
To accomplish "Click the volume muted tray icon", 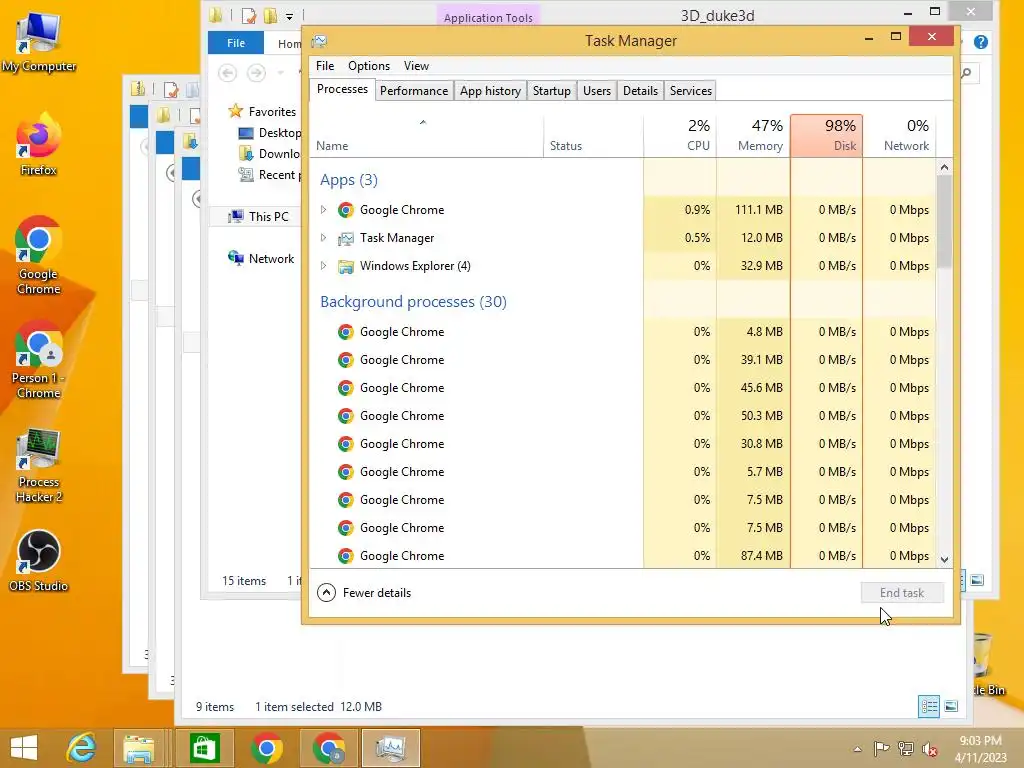I will coord(929,749).
